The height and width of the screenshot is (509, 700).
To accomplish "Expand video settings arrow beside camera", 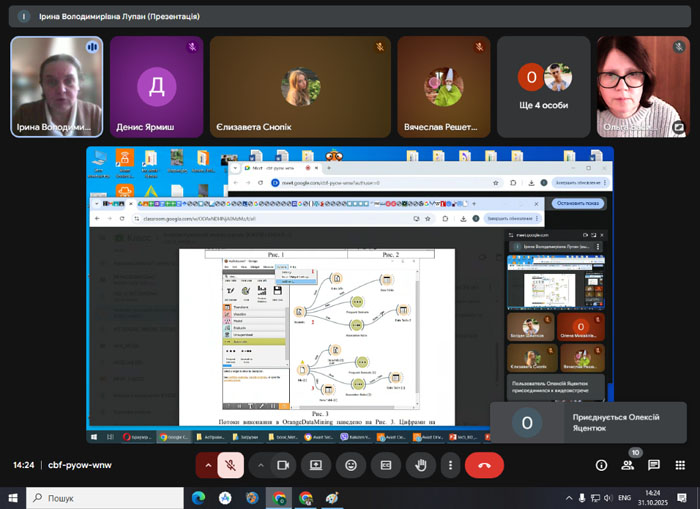I will tap(260, 465).
